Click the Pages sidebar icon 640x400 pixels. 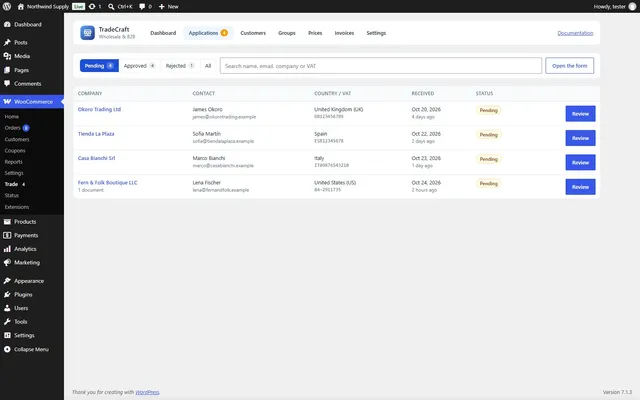[x=7, y=70]
